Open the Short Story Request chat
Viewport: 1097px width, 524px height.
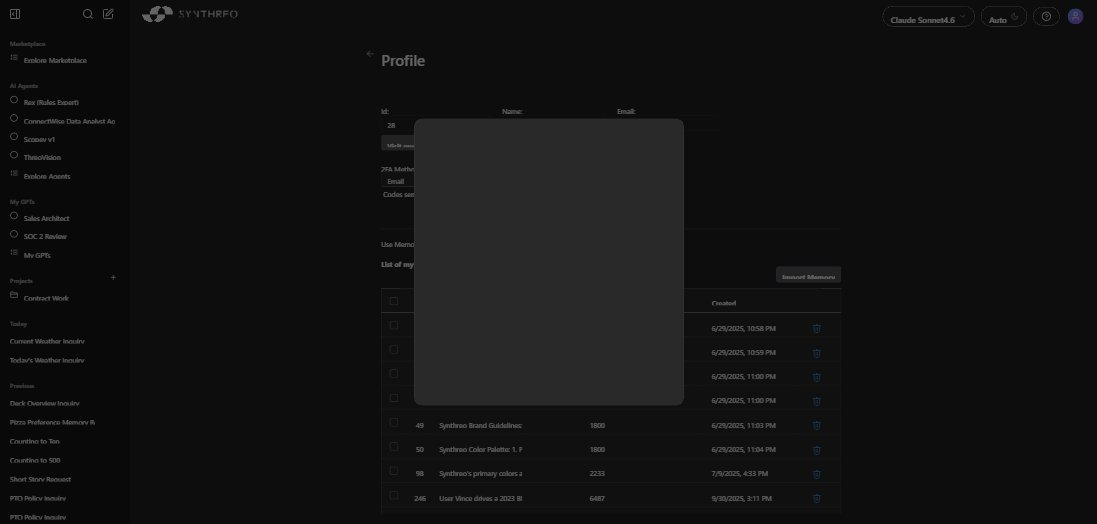pos(41,479)
